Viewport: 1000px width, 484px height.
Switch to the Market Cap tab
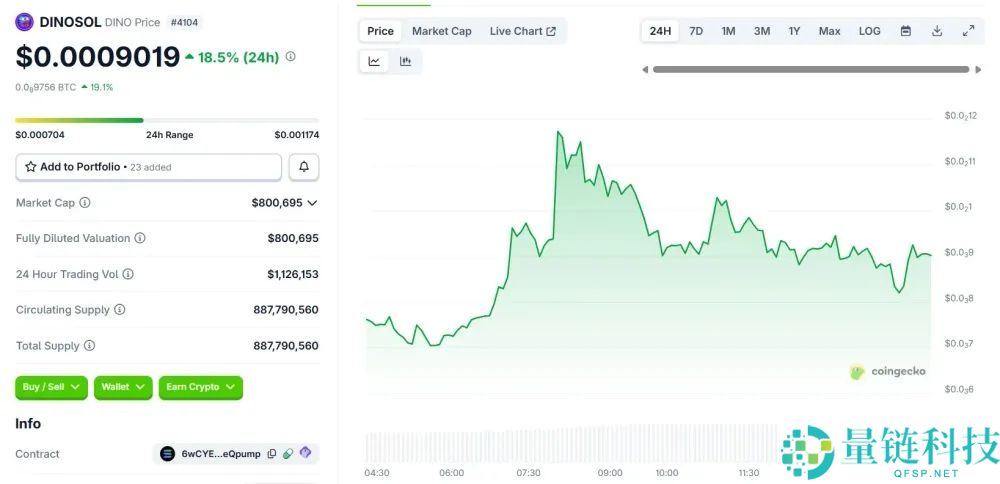441,31
